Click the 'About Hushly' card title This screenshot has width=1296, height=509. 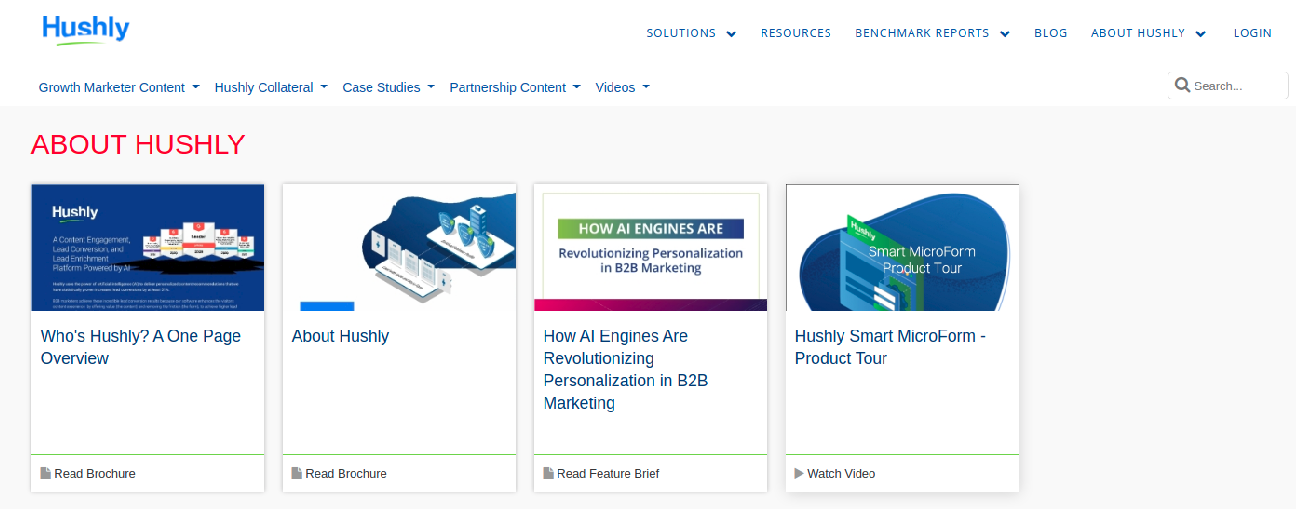tap(340, 336)
